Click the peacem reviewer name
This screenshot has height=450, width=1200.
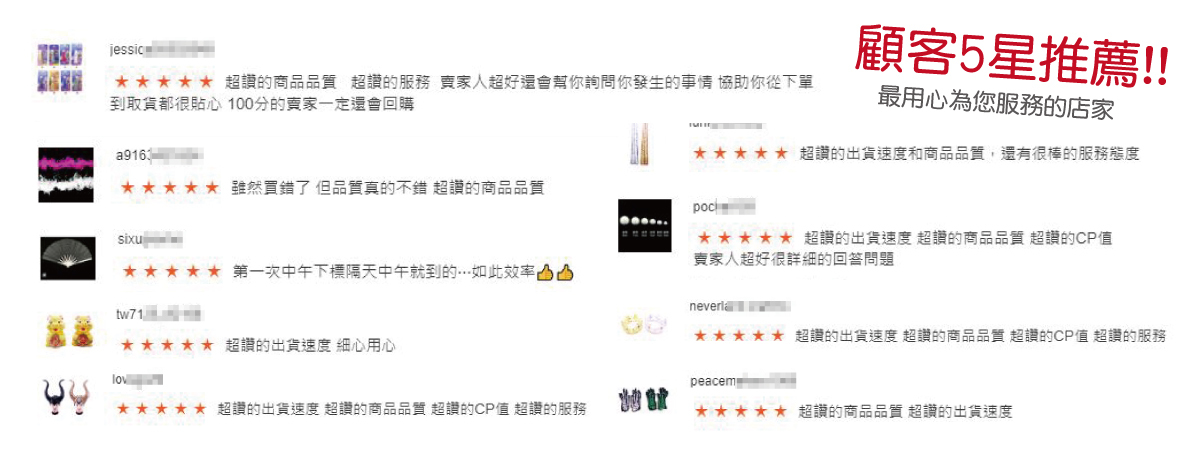click(x=743, y=381)
